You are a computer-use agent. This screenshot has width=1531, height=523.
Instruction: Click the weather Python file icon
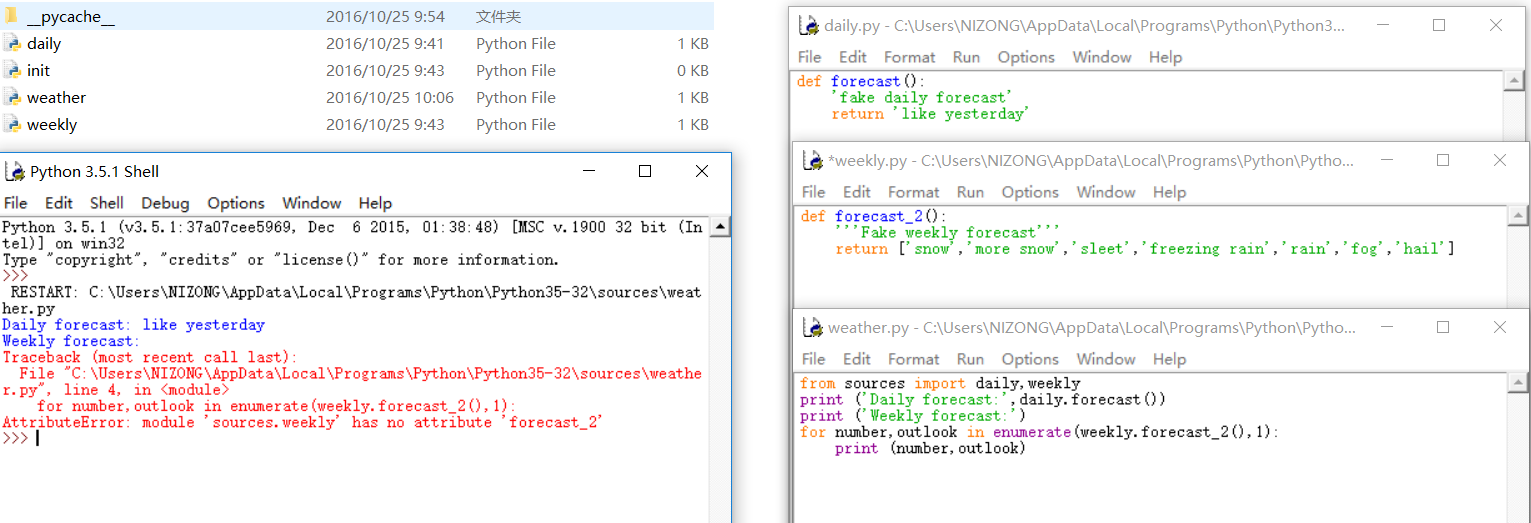pyautogui.click(x=12, y=98)
